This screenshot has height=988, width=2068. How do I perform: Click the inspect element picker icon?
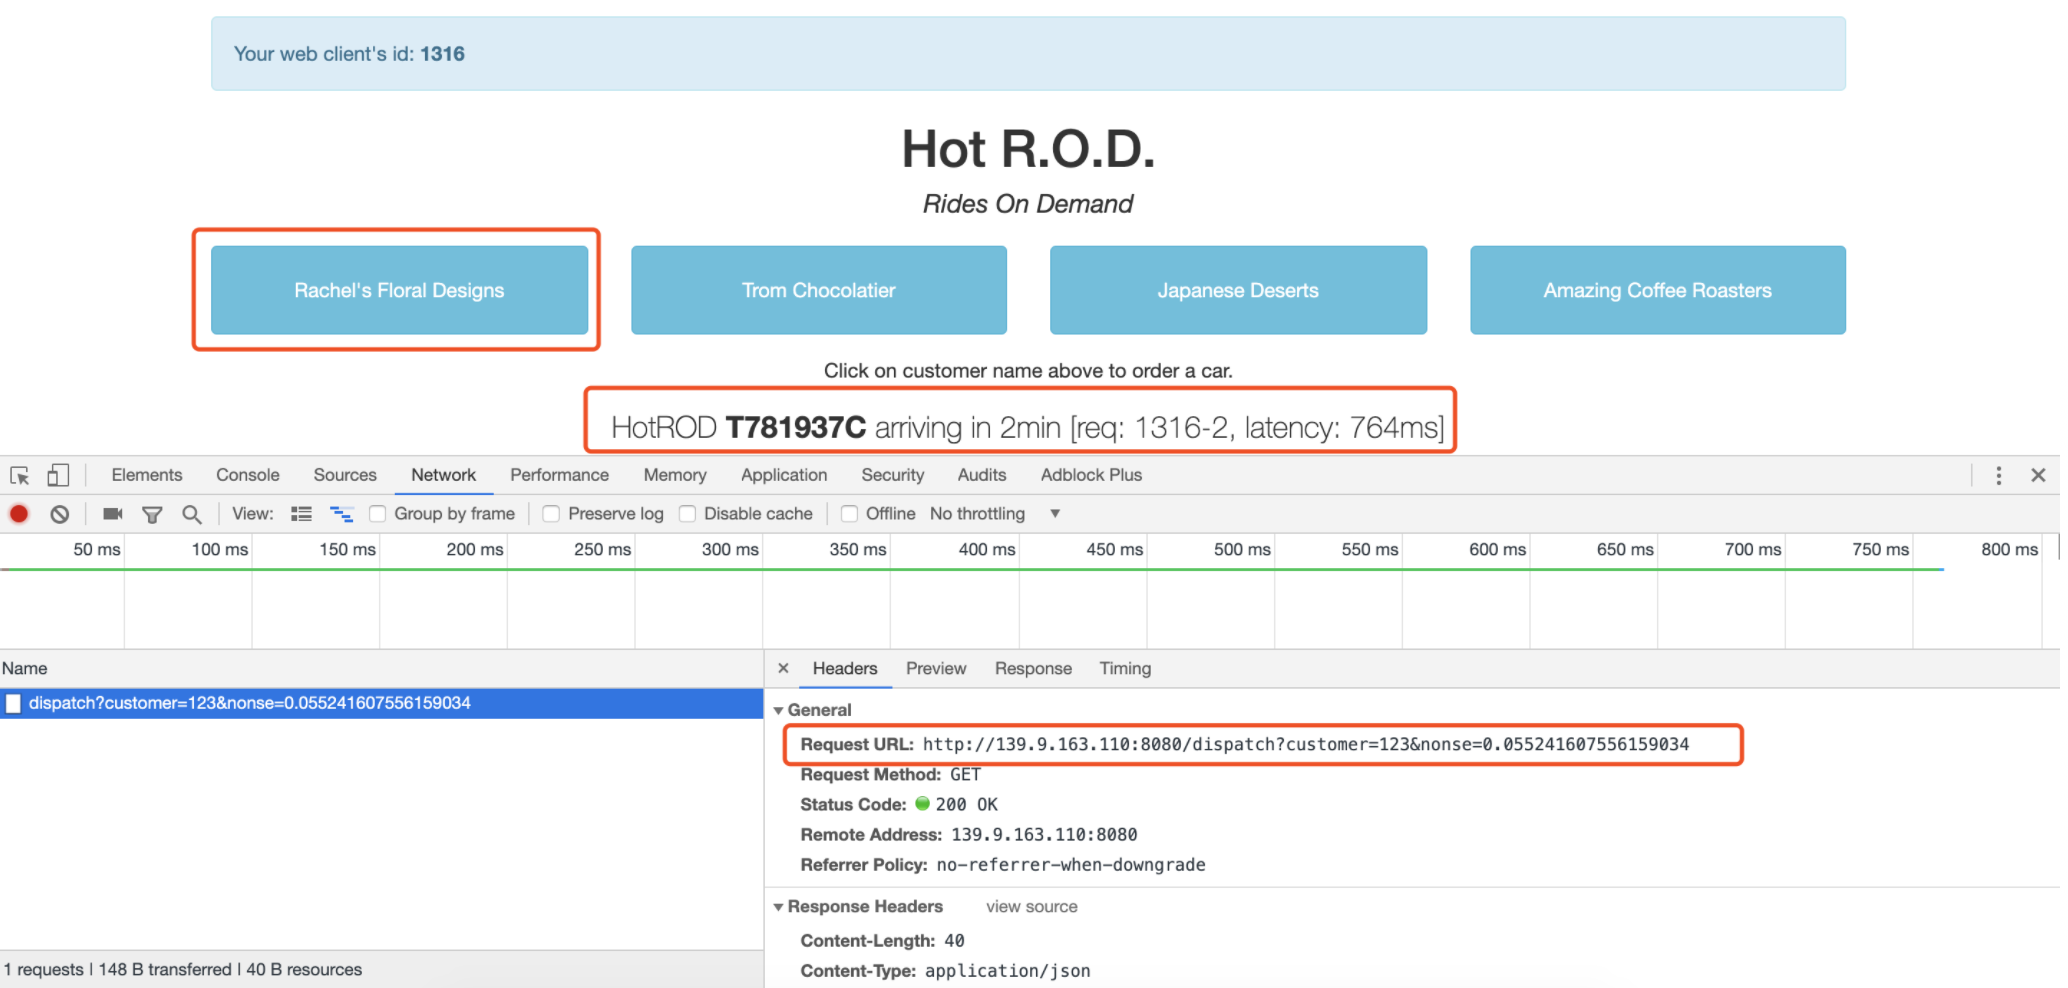tap(20, 476)
